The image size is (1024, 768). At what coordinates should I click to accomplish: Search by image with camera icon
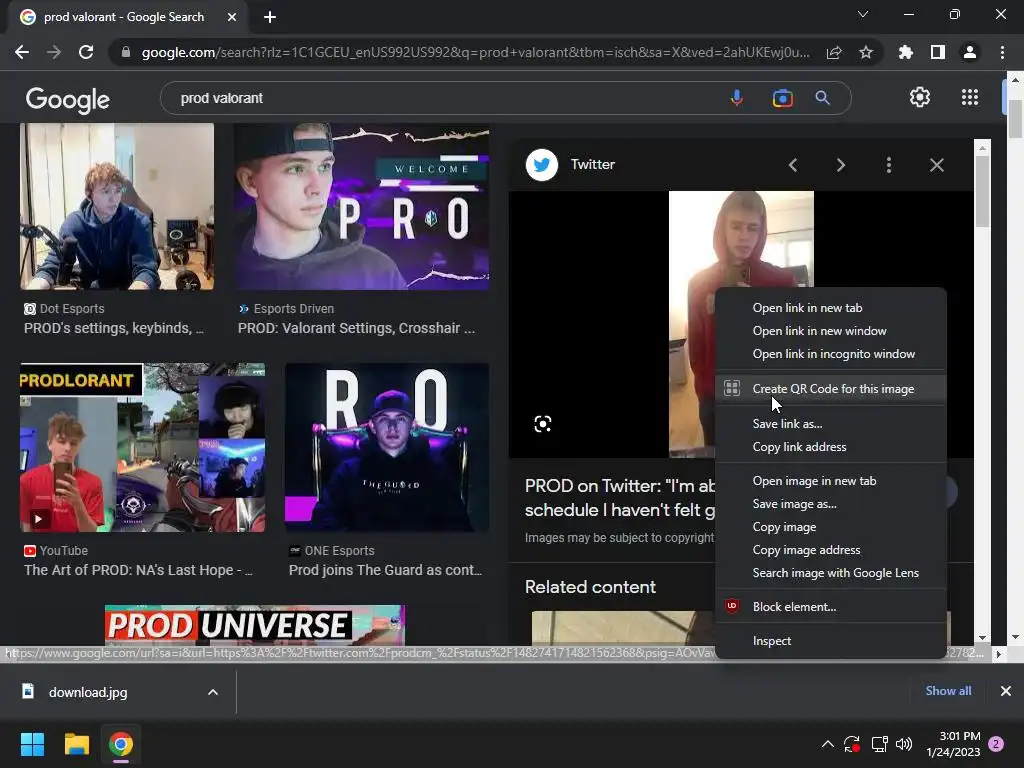pyautogui.click(x=782, y=98)
